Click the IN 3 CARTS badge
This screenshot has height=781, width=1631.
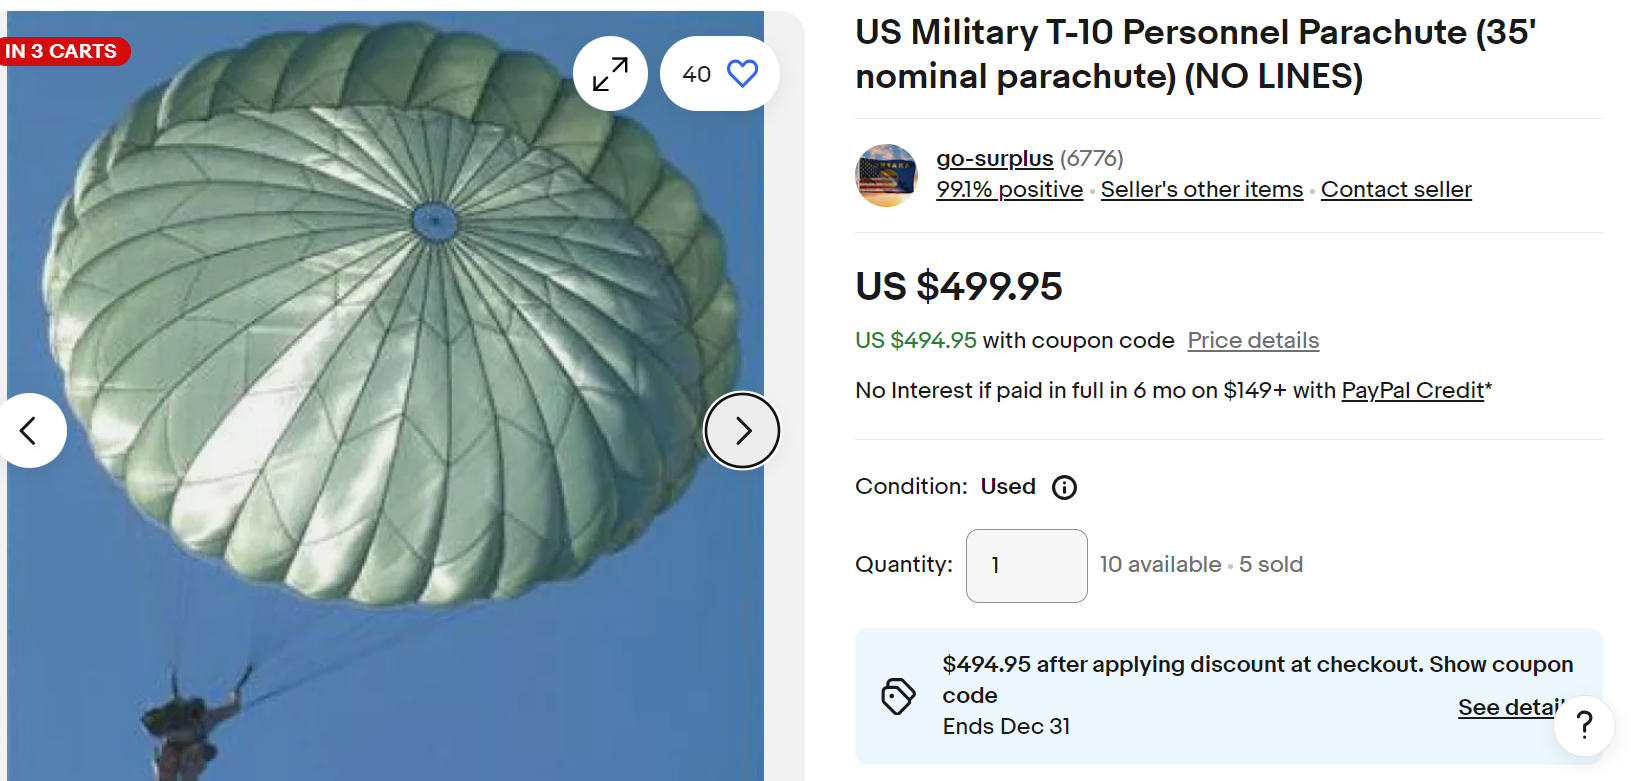point(62,51)
